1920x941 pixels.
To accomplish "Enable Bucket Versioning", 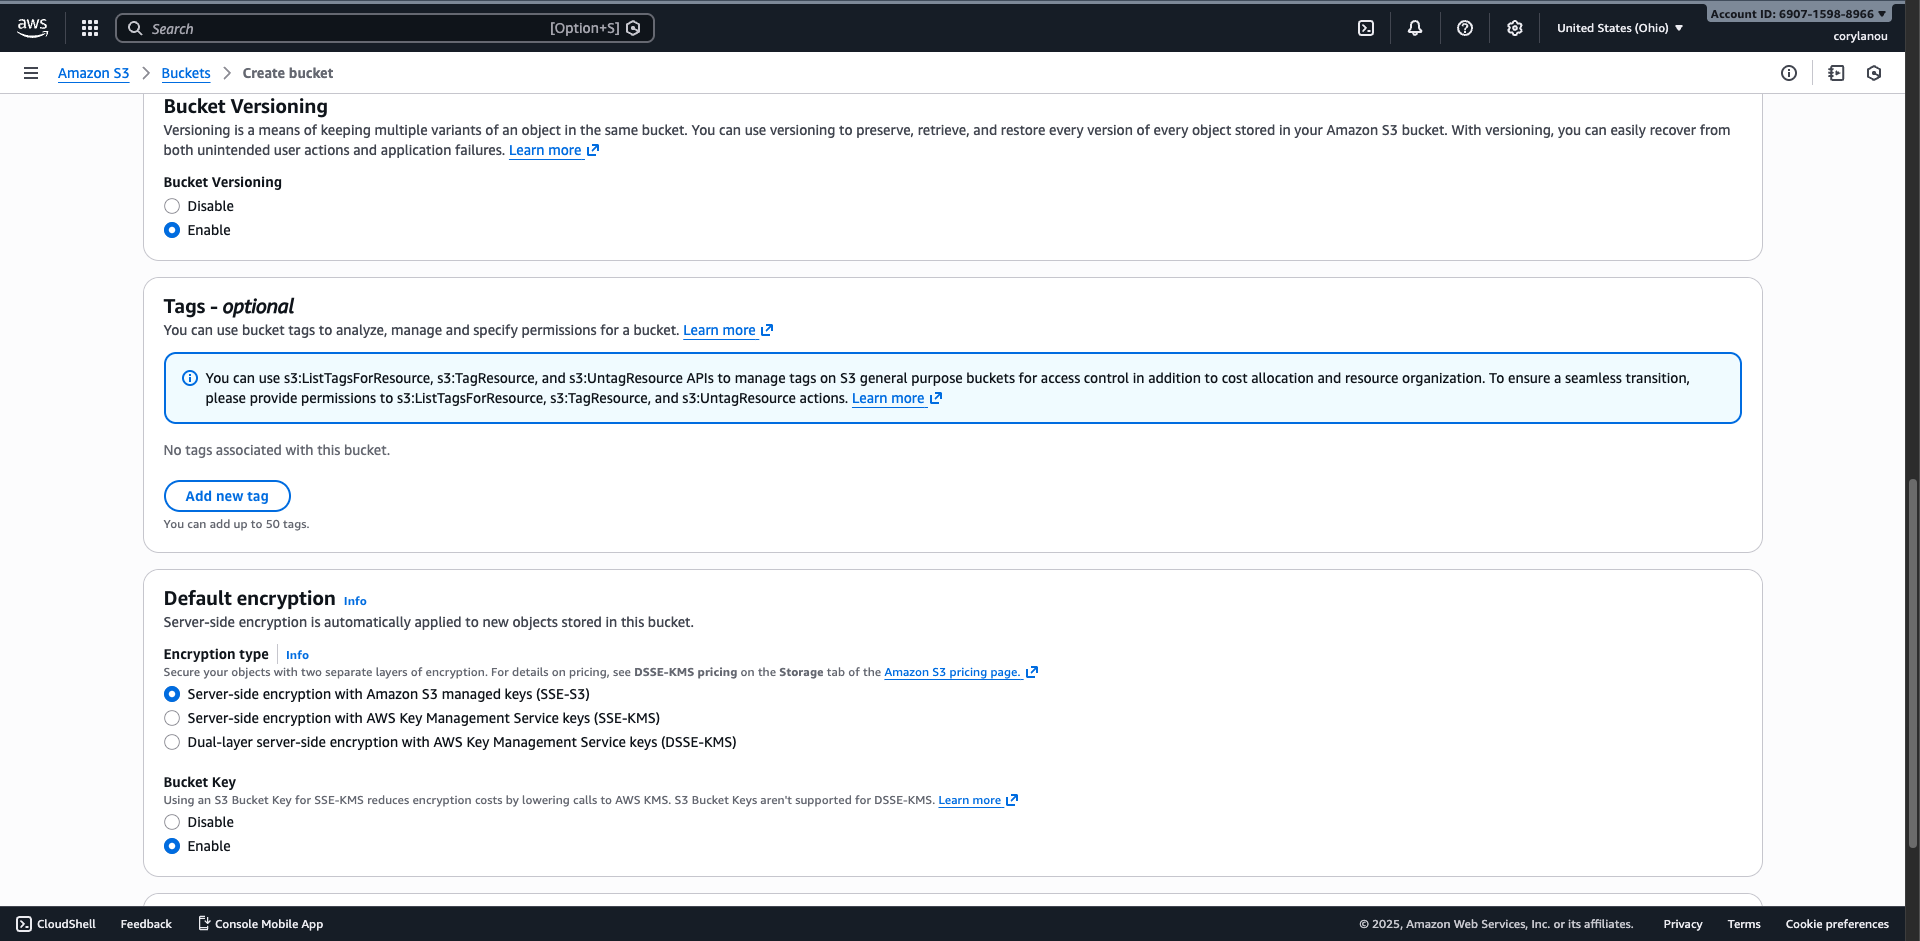I will (x=171, y=229).
